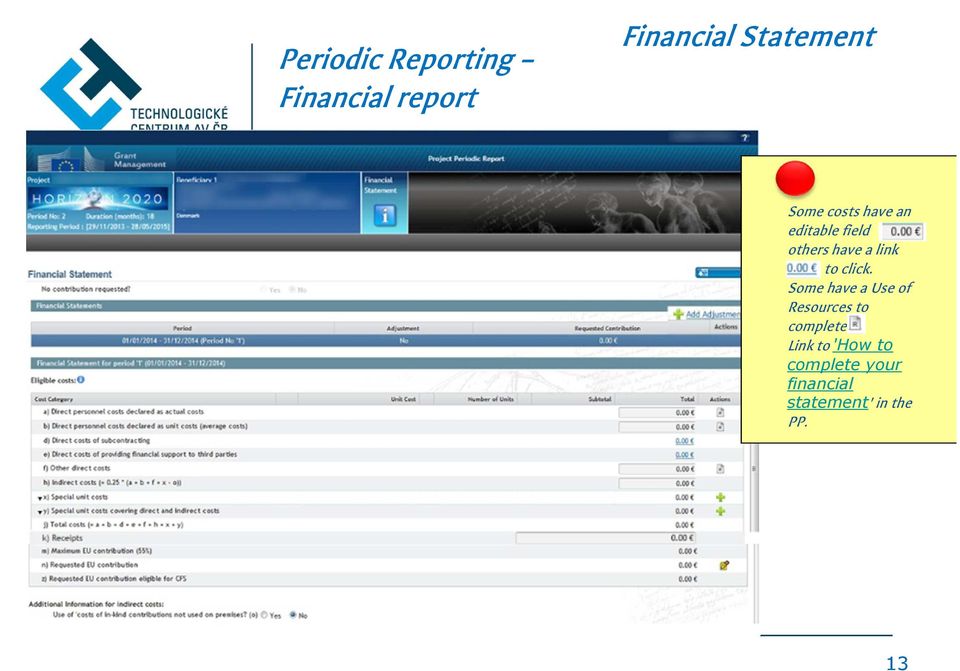This screenshot has height=671, width=960.
Task: Open the 0.00 € link for financial support to third parties
Action: 684,455
